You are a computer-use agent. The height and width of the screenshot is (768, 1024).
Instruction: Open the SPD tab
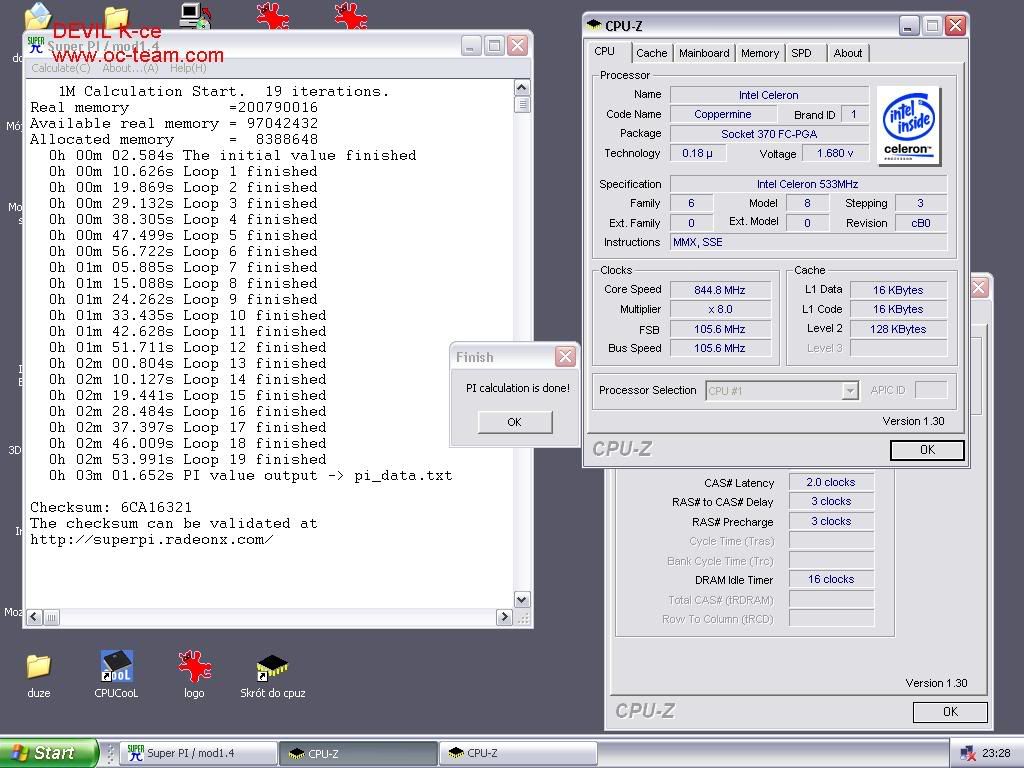tap(801, 53)
